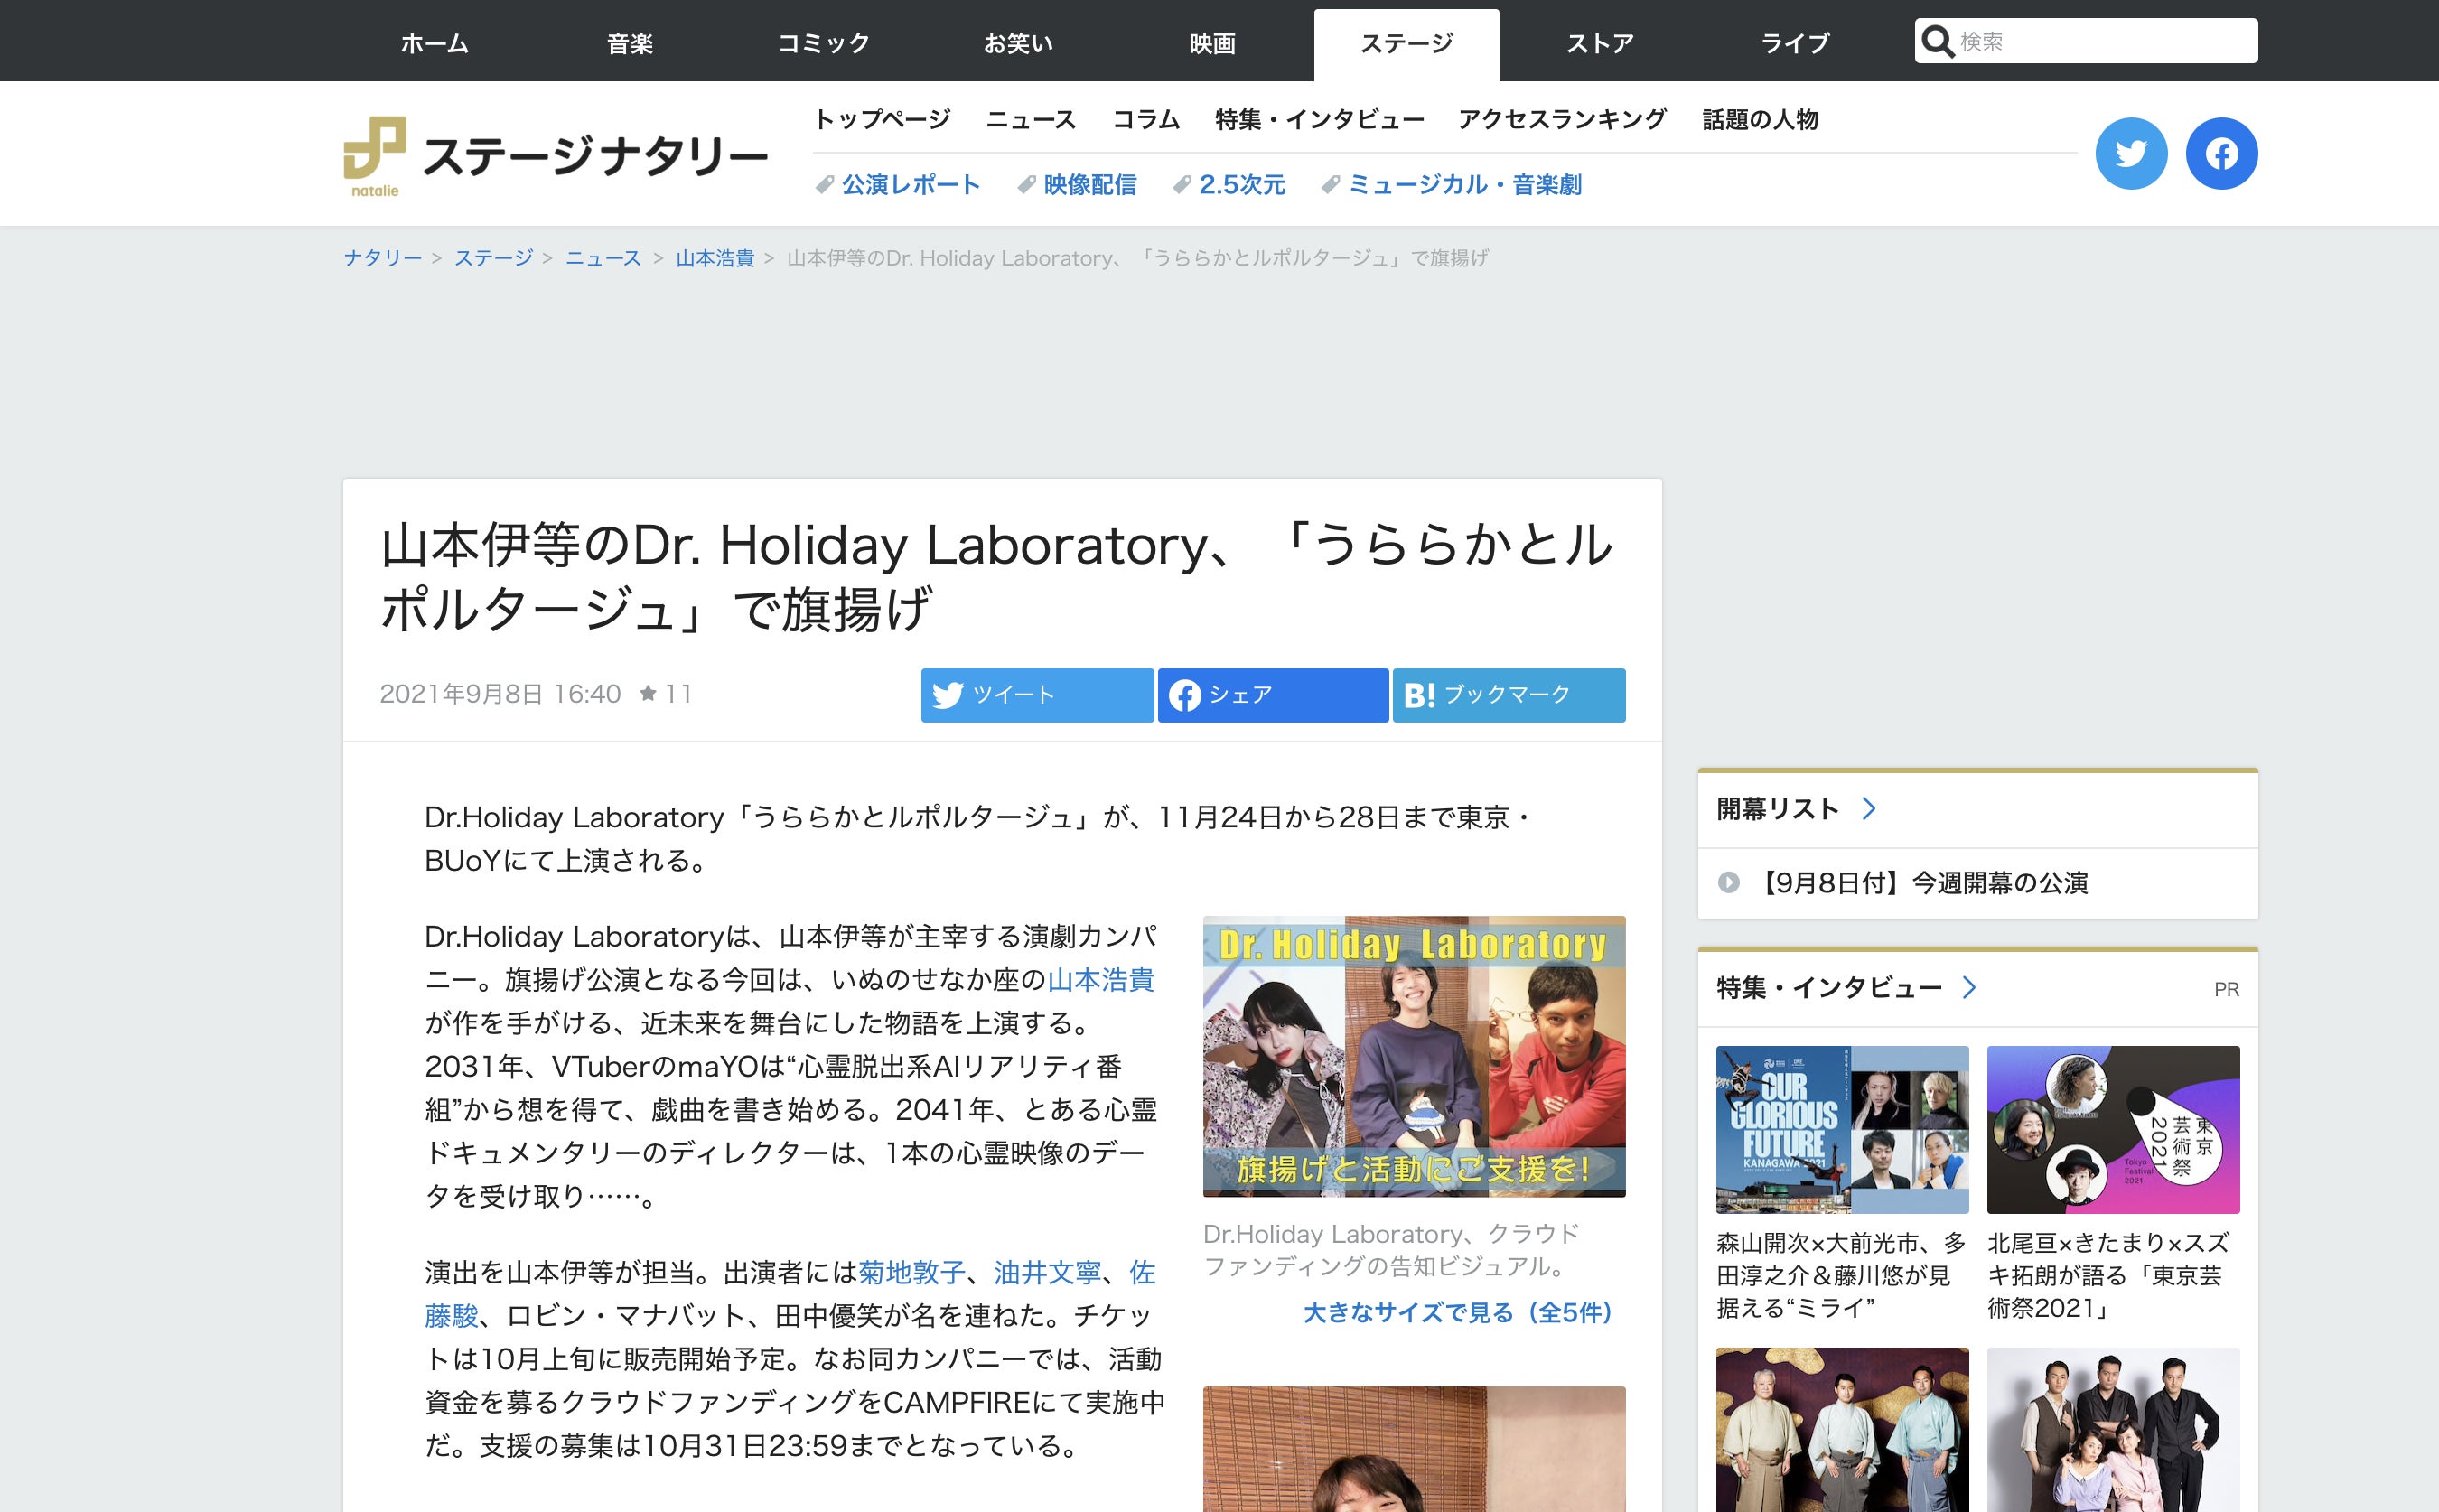The height and width of the screenshot is (1512, 2439).
Task: Open 今週開幕の公演 play arrow item
Action: point(1728,882)
